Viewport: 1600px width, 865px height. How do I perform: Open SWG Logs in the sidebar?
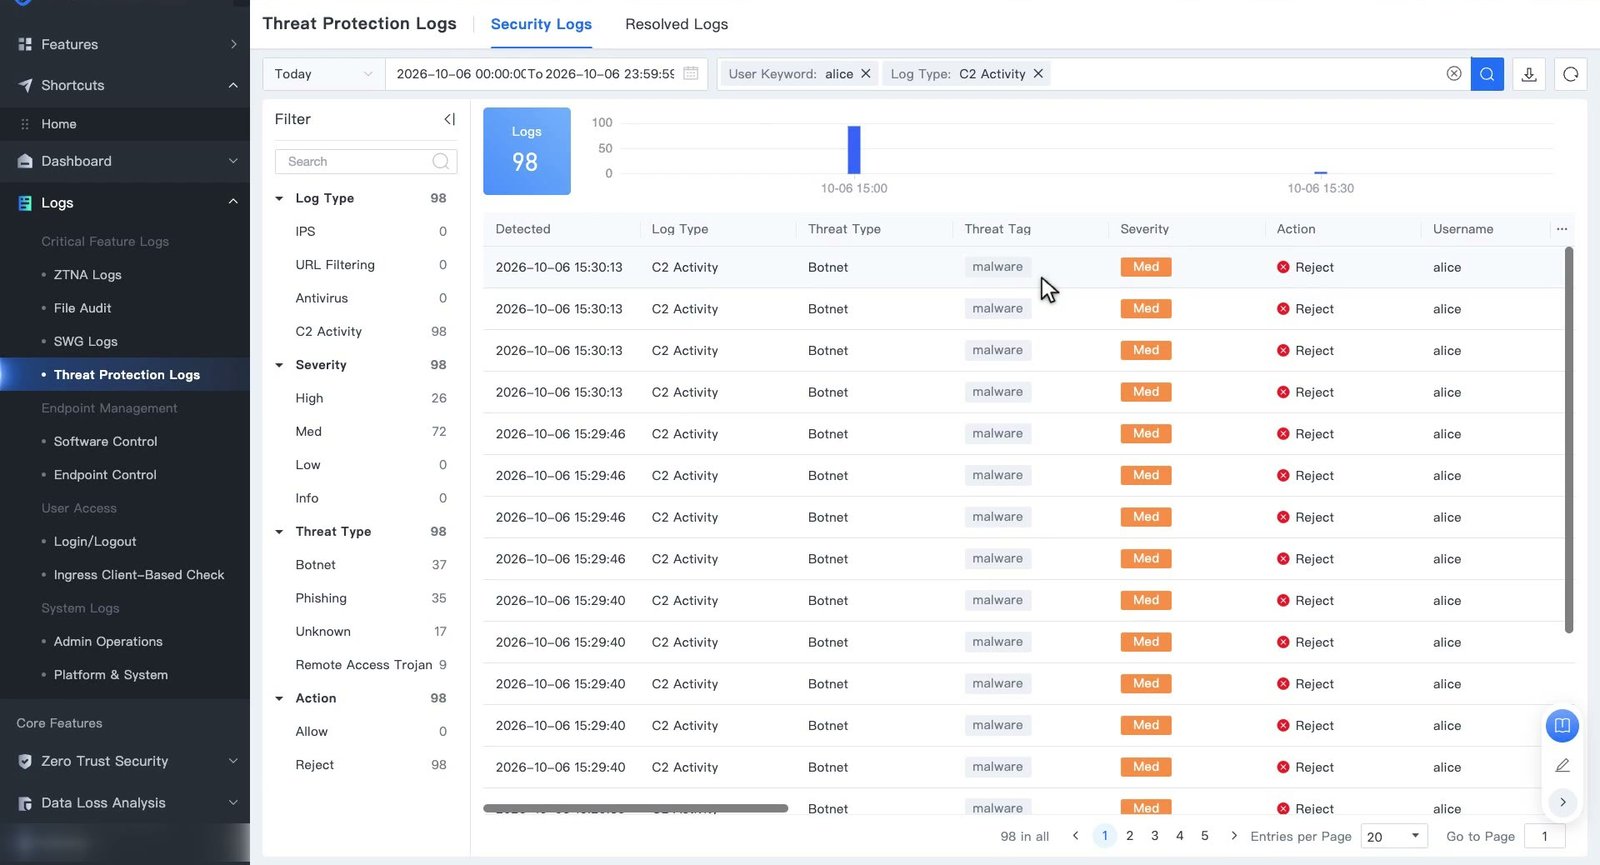coord(85,341)
